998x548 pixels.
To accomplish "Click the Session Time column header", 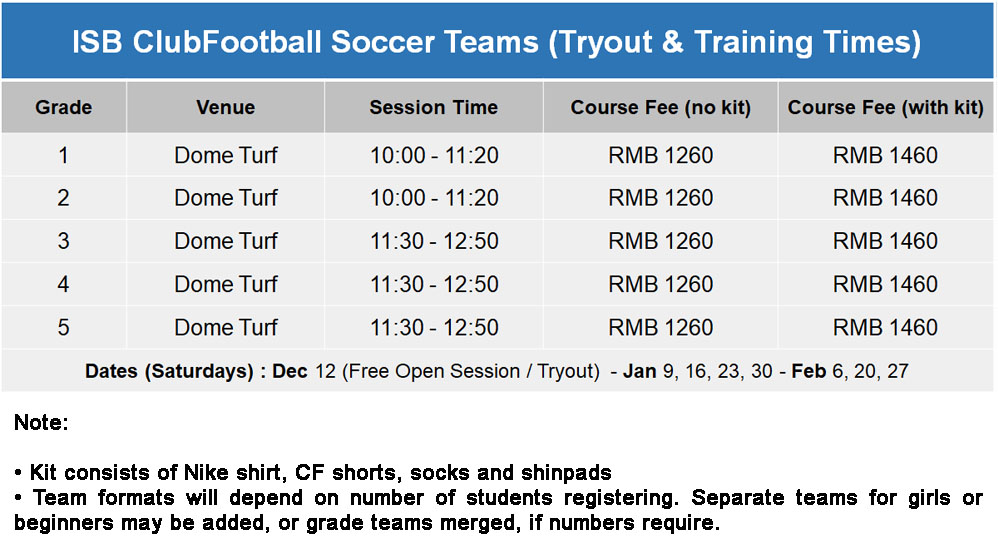I will tap(433, 108).
